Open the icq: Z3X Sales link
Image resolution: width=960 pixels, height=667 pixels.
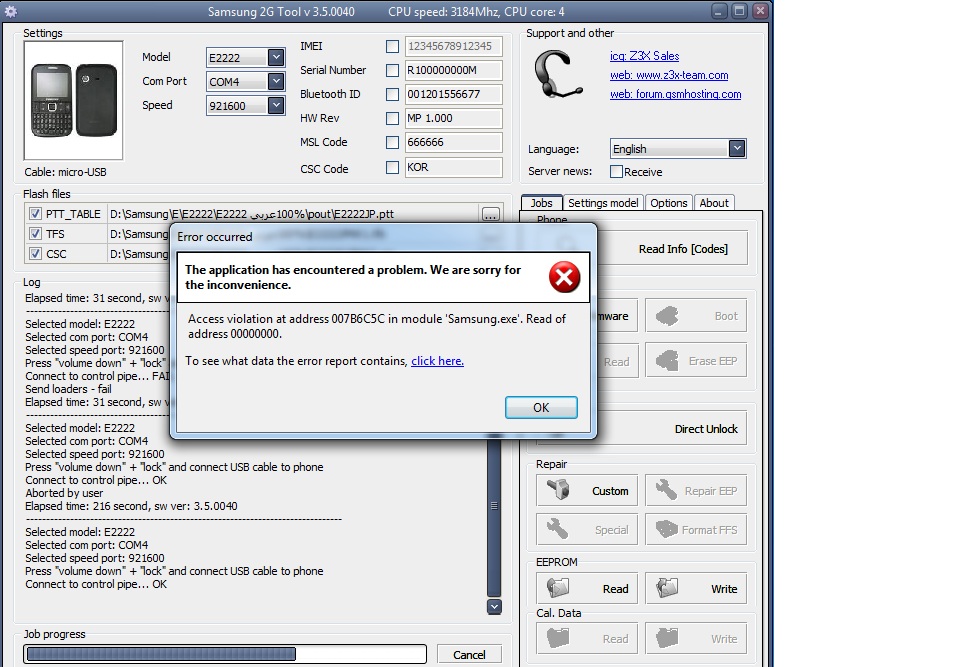click(x=645, y=56)
